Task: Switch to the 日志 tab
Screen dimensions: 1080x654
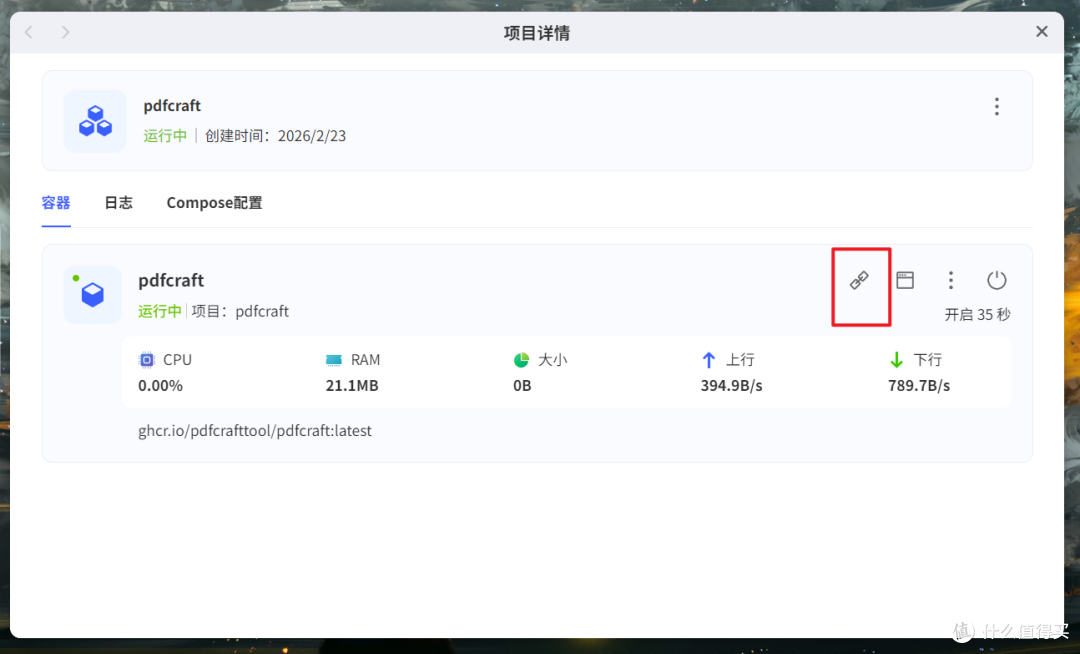Action: [118, 203]
